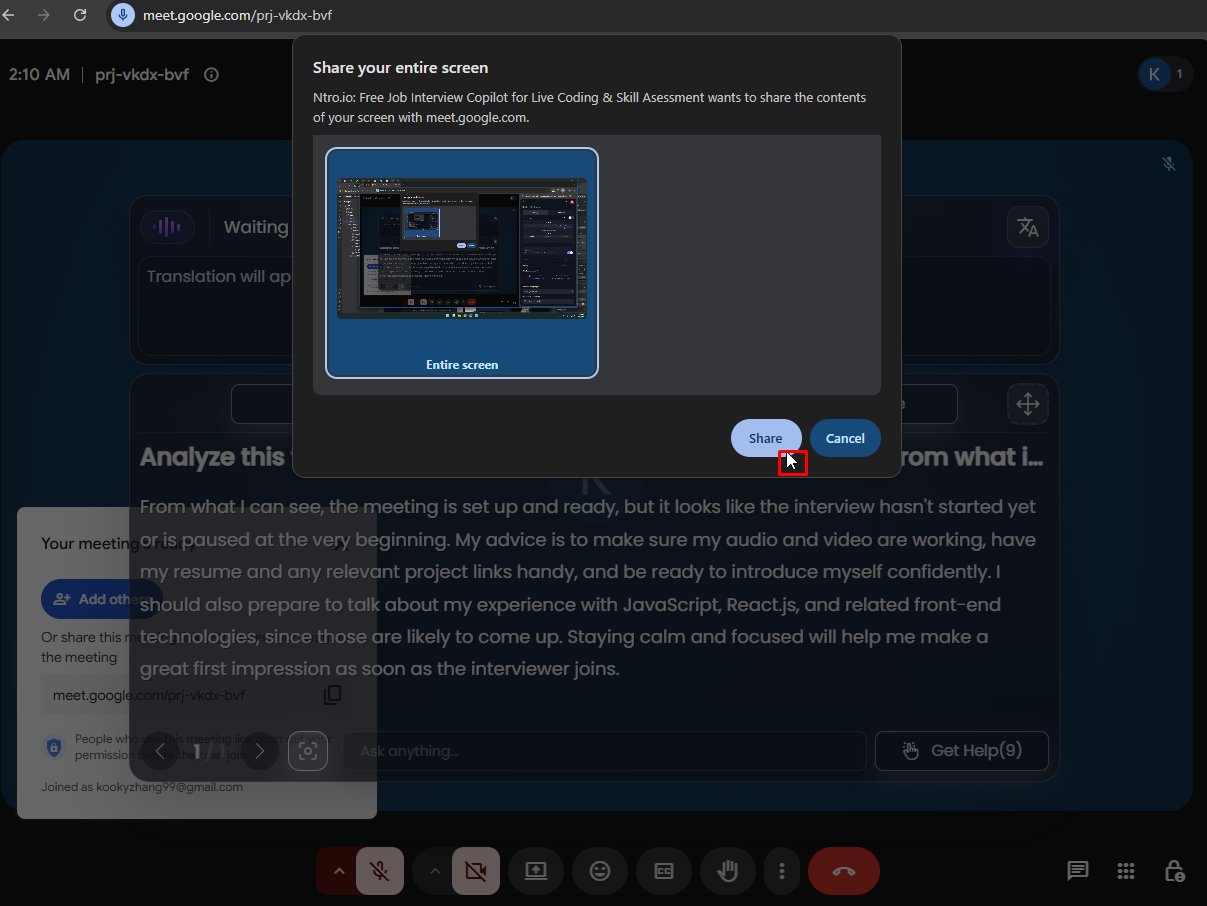Select the Entire screen thumbnail
Screen dimensions: 1207x906
462,263
